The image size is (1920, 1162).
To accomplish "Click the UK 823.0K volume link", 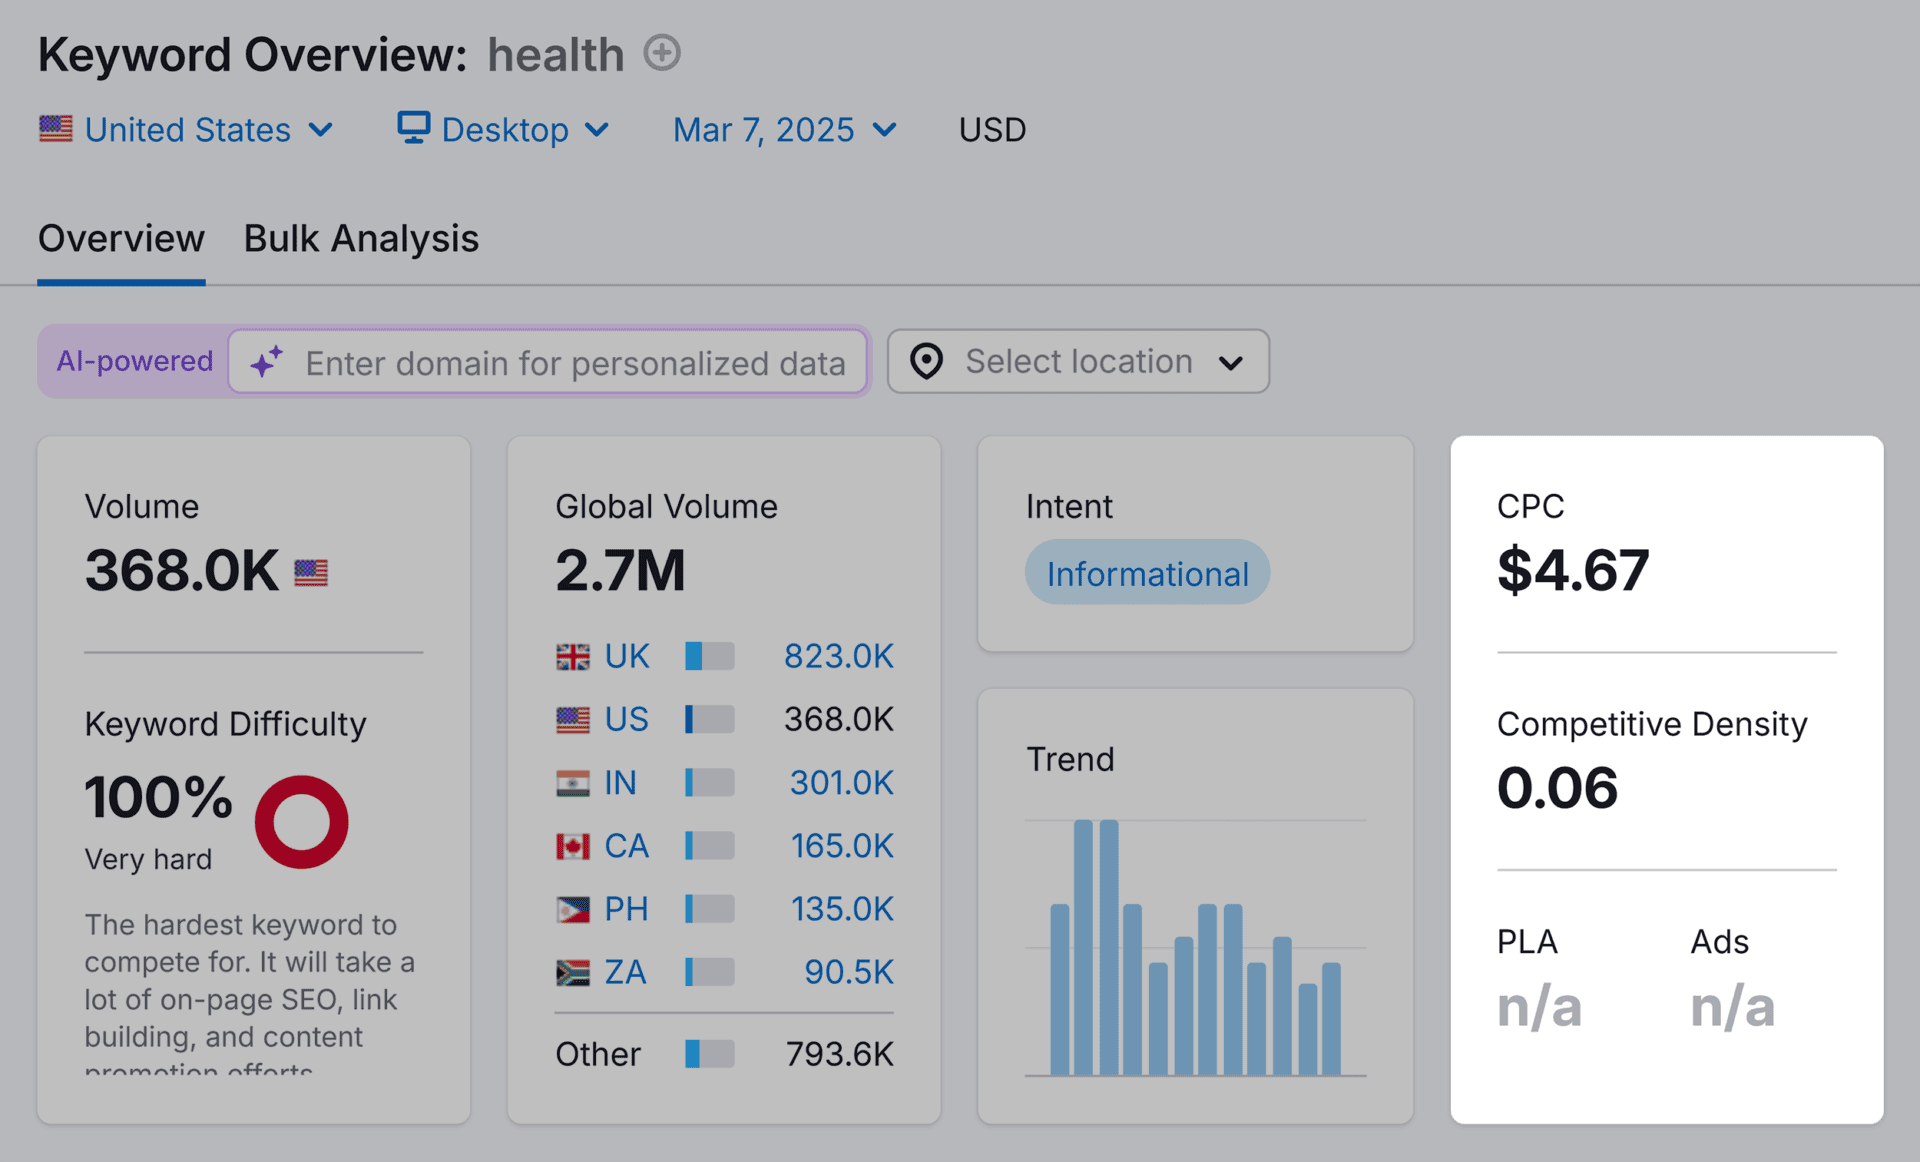I will (x=838, y=656).
